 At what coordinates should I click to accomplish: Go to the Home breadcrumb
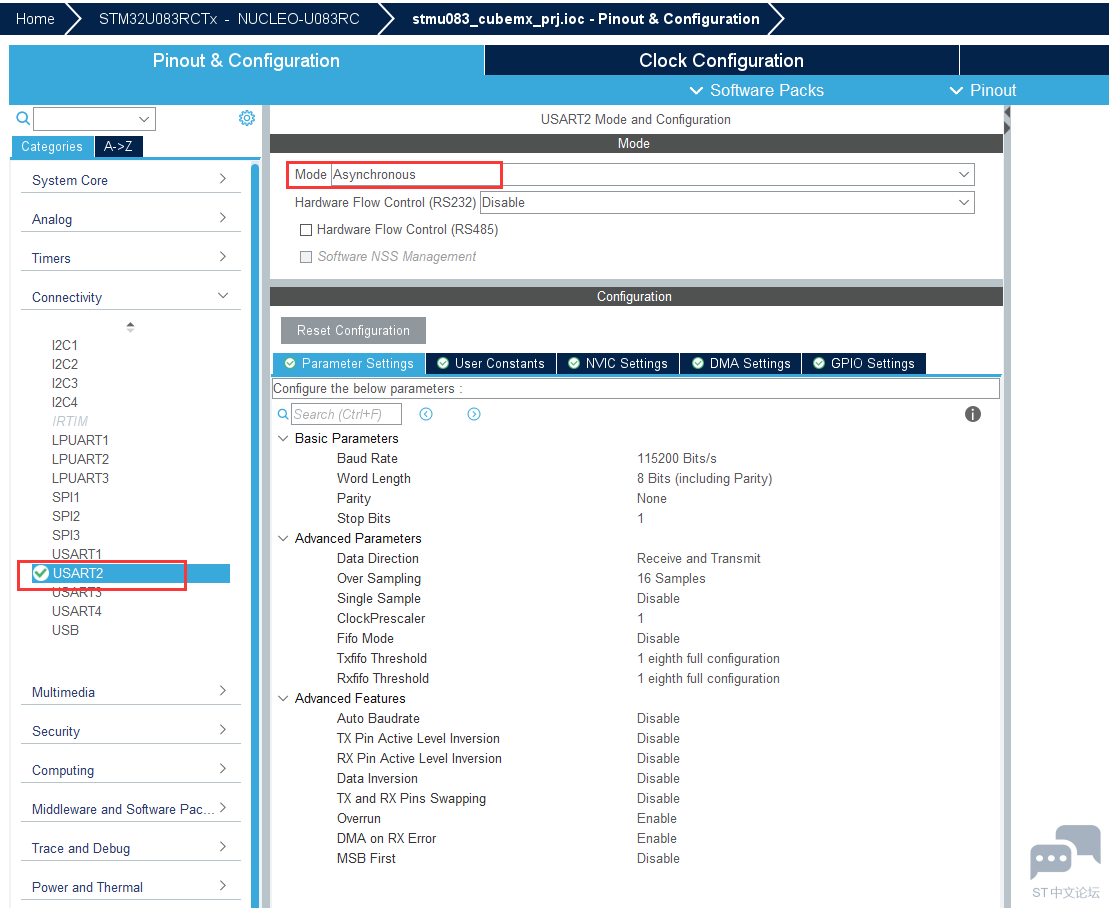tap(35, 19)
